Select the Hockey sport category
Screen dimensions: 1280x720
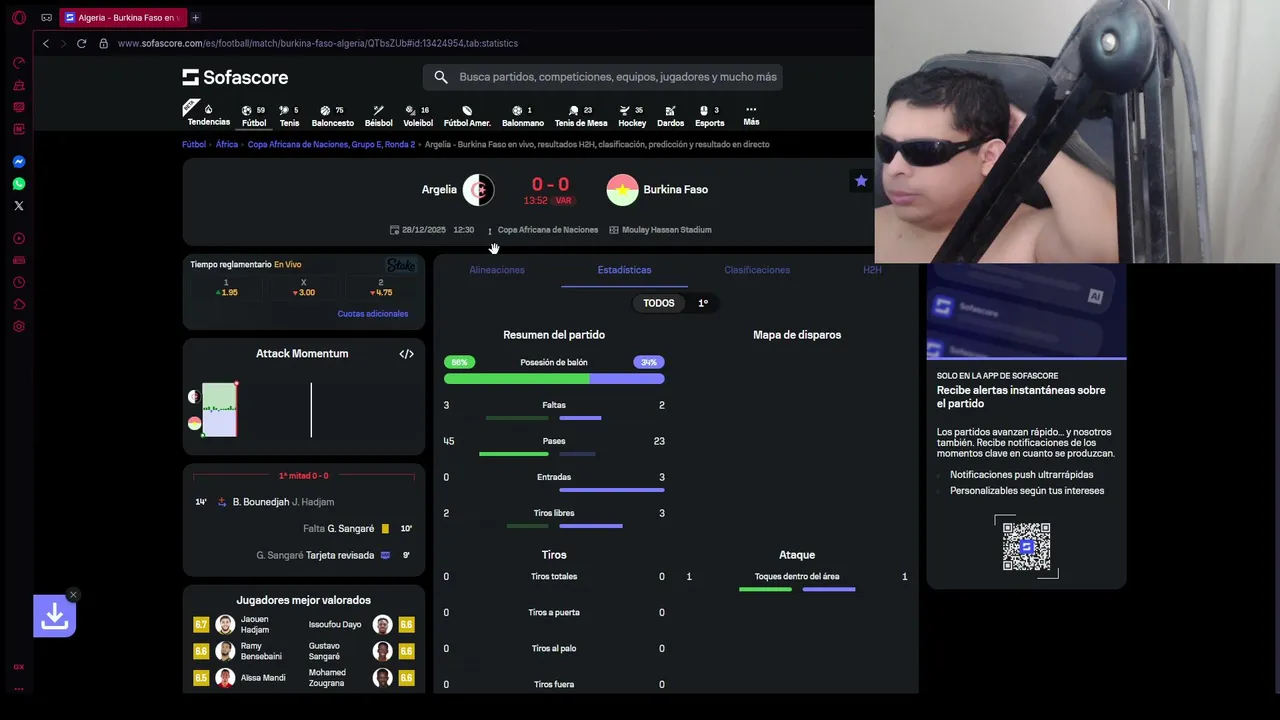pyautogui.click(x=632, y=116)
